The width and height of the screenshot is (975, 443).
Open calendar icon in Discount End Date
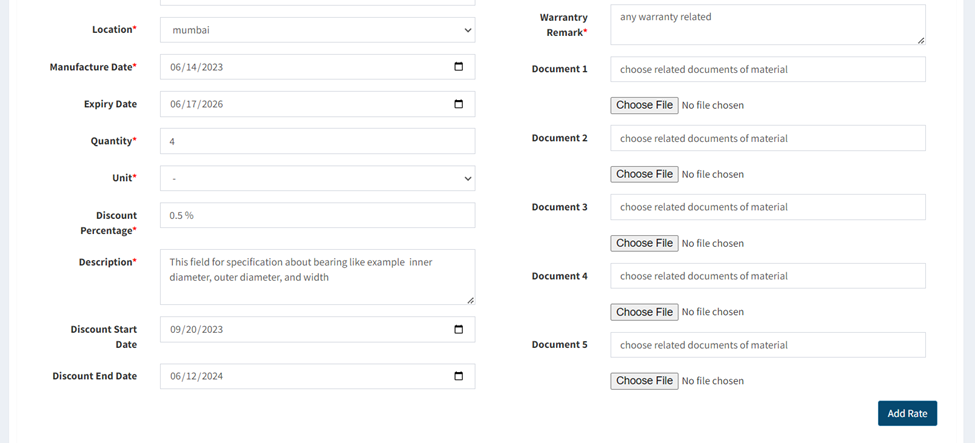[x=459, y=376]
